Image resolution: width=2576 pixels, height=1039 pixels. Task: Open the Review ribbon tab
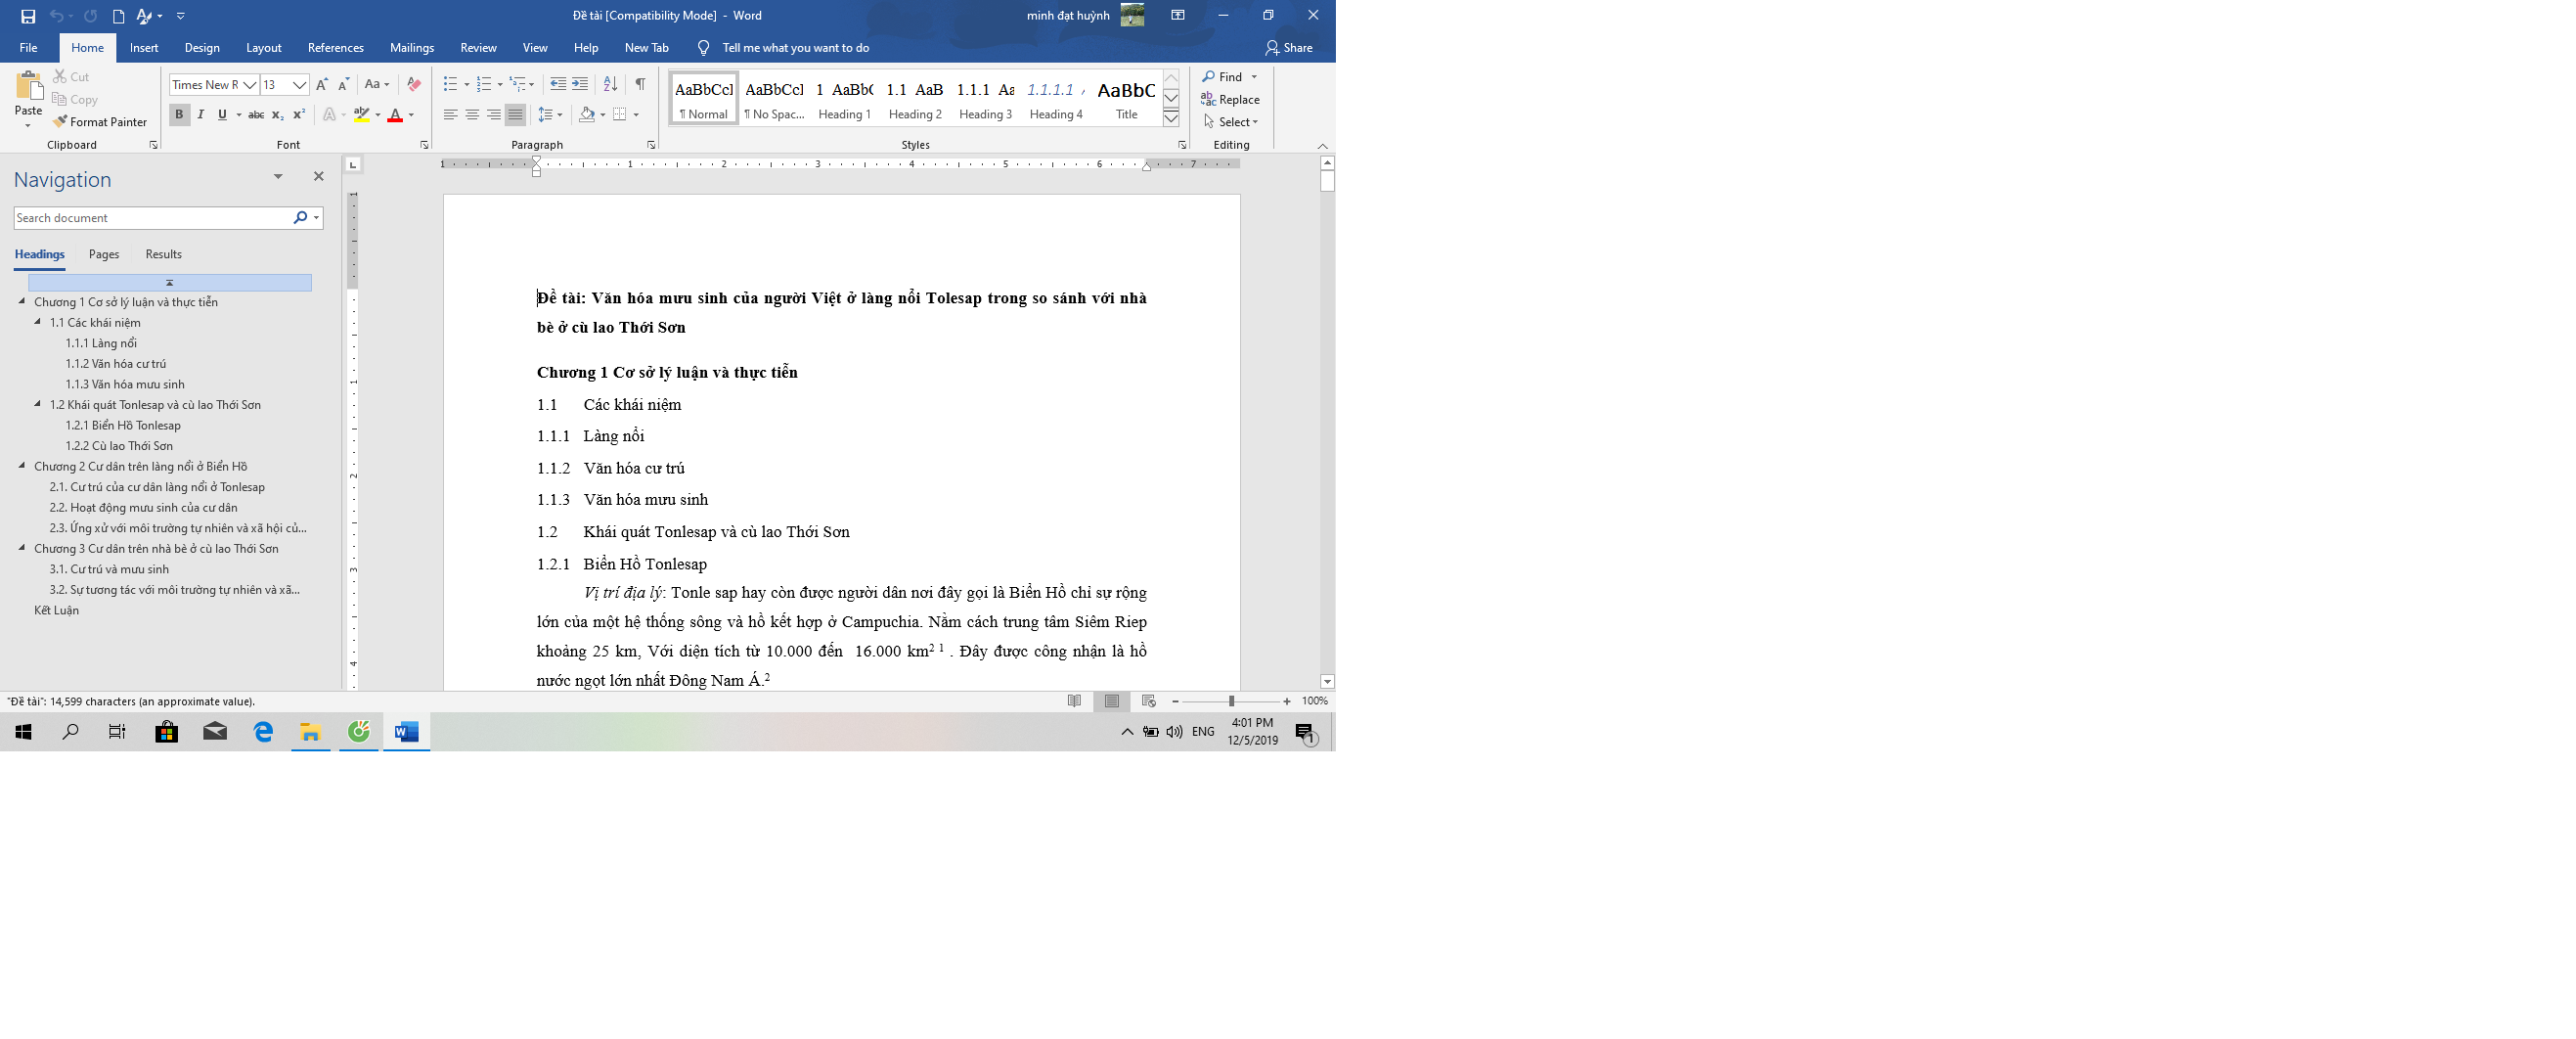[x=478, y=48]
